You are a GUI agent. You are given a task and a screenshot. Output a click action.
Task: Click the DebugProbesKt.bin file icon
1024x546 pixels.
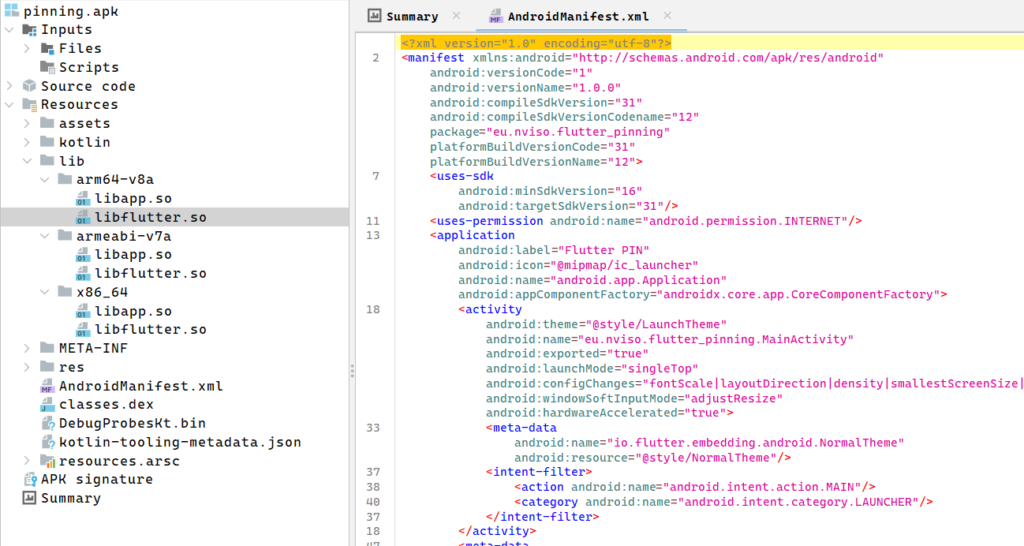pos(46,424)
